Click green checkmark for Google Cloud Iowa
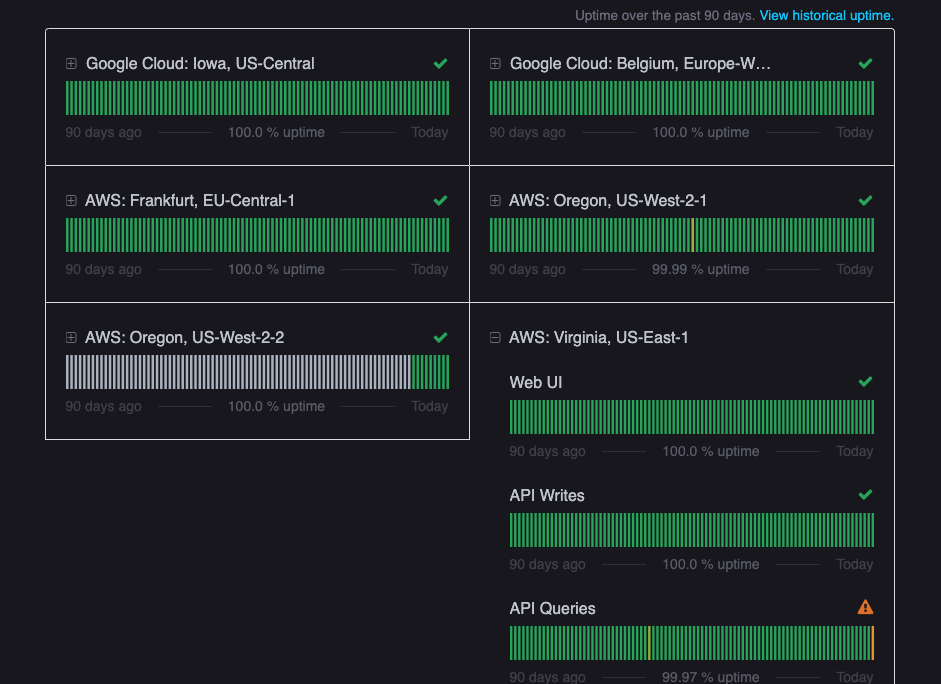The image size is (941, 684). point(440,64)
